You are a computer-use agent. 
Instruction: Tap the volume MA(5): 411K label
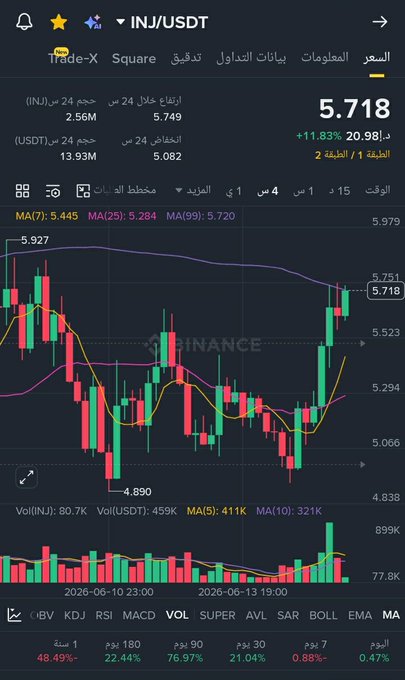pos(216,511)
